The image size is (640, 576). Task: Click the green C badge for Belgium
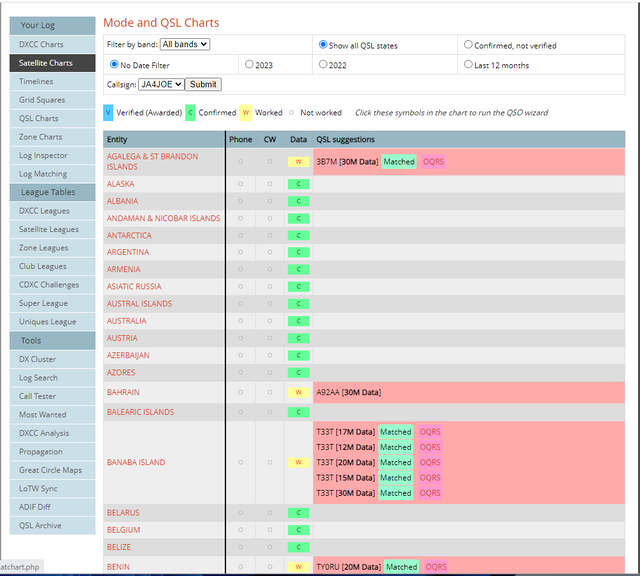[298, 530]
